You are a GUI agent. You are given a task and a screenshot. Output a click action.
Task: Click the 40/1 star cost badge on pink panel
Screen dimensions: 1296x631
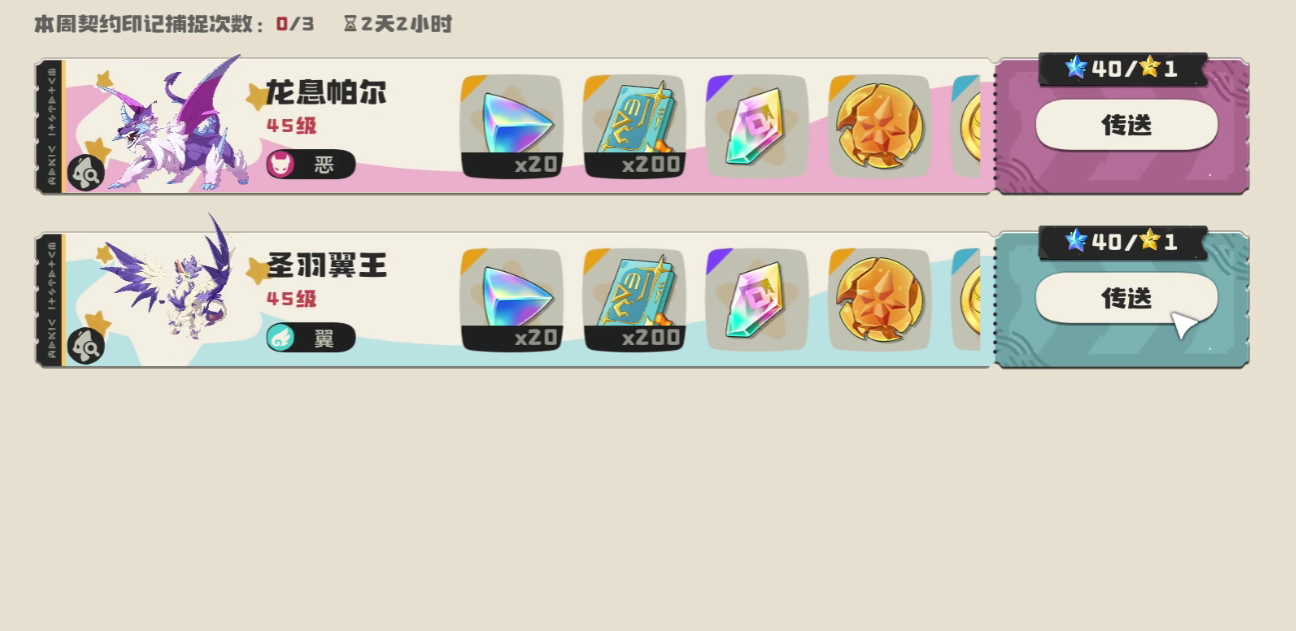[x=1122, y=68]
